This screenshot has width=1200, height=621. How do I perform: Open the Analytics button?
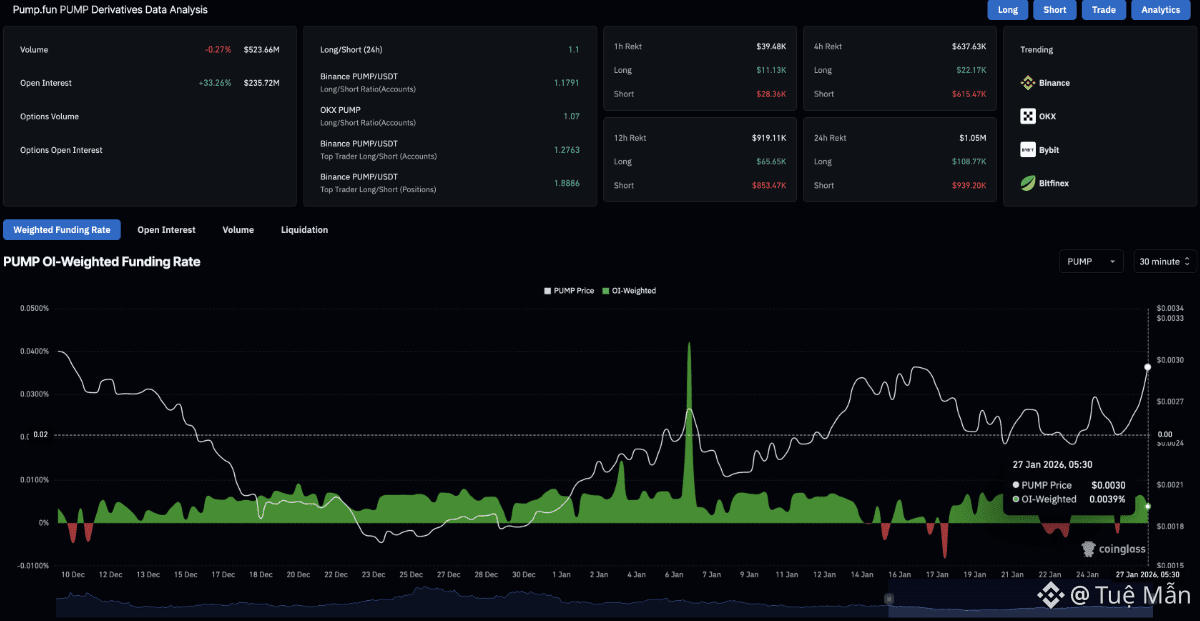pos(1161,10)
